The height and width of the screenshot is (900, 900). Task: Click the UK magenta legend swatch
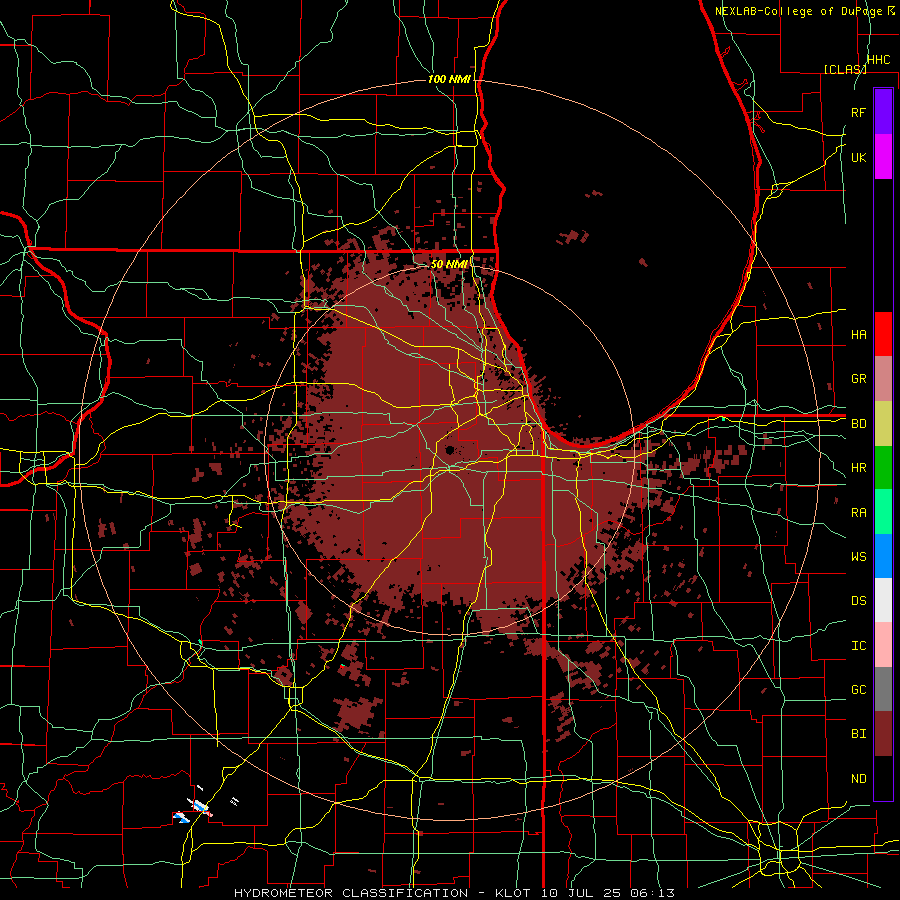coord(883,157)
